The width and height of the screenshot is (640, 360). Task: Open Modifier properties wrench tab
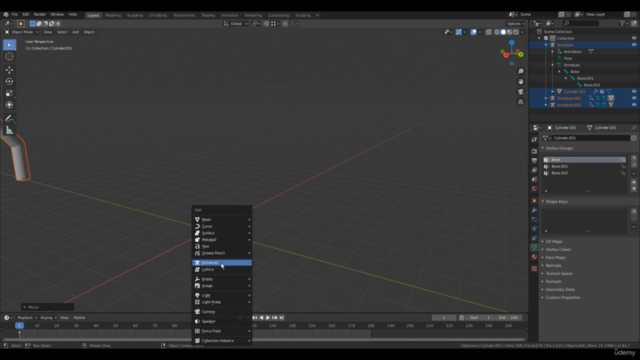(534, 210)
